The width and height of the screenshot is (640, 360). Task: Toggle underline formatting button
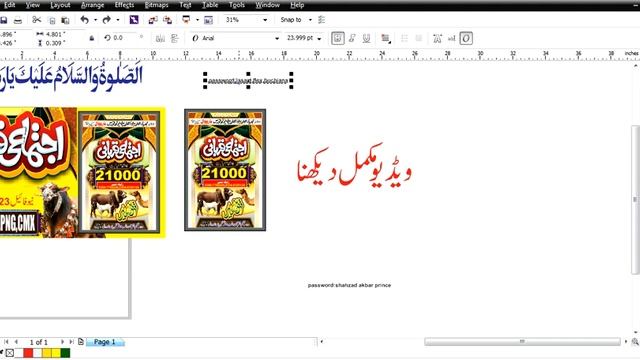367,38
